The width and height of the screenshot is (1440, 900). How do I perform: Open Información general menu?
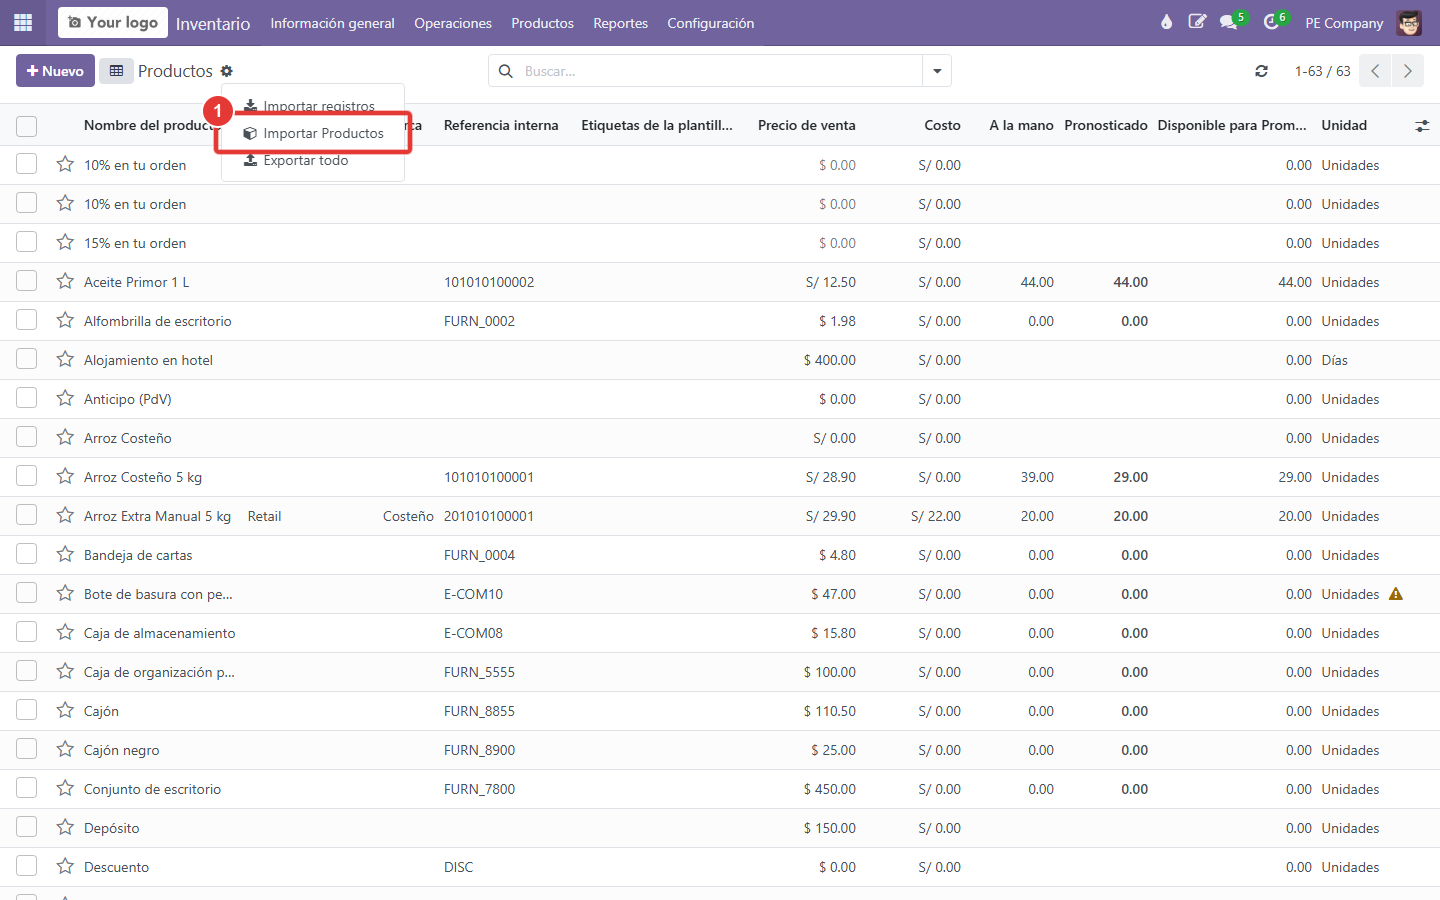[332, 23]
